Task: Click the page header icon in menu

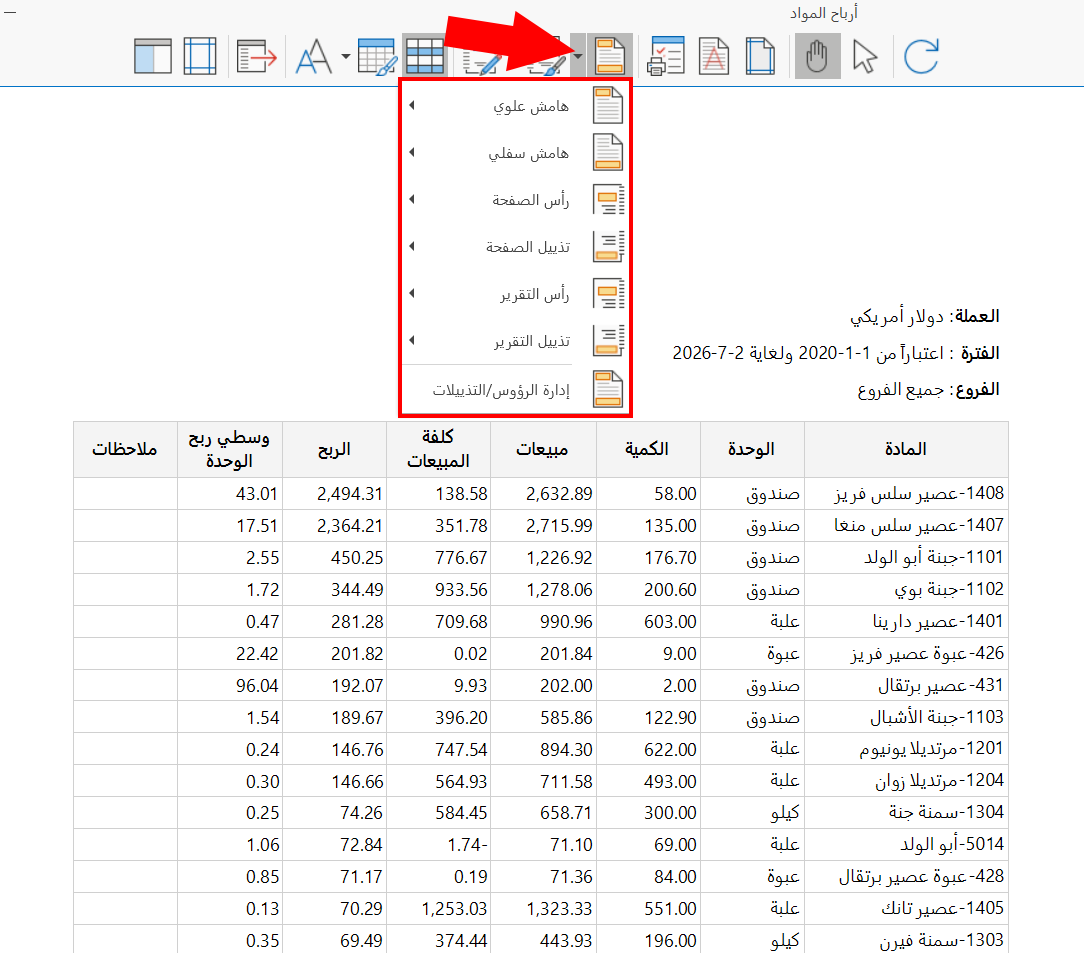Action: click(608, 200)
